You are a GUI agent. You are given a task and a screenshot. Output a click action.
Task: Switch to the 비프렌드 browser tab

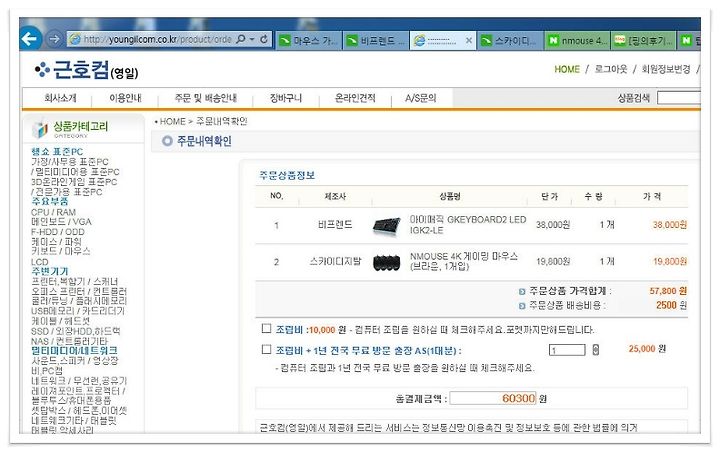(376, 41)
